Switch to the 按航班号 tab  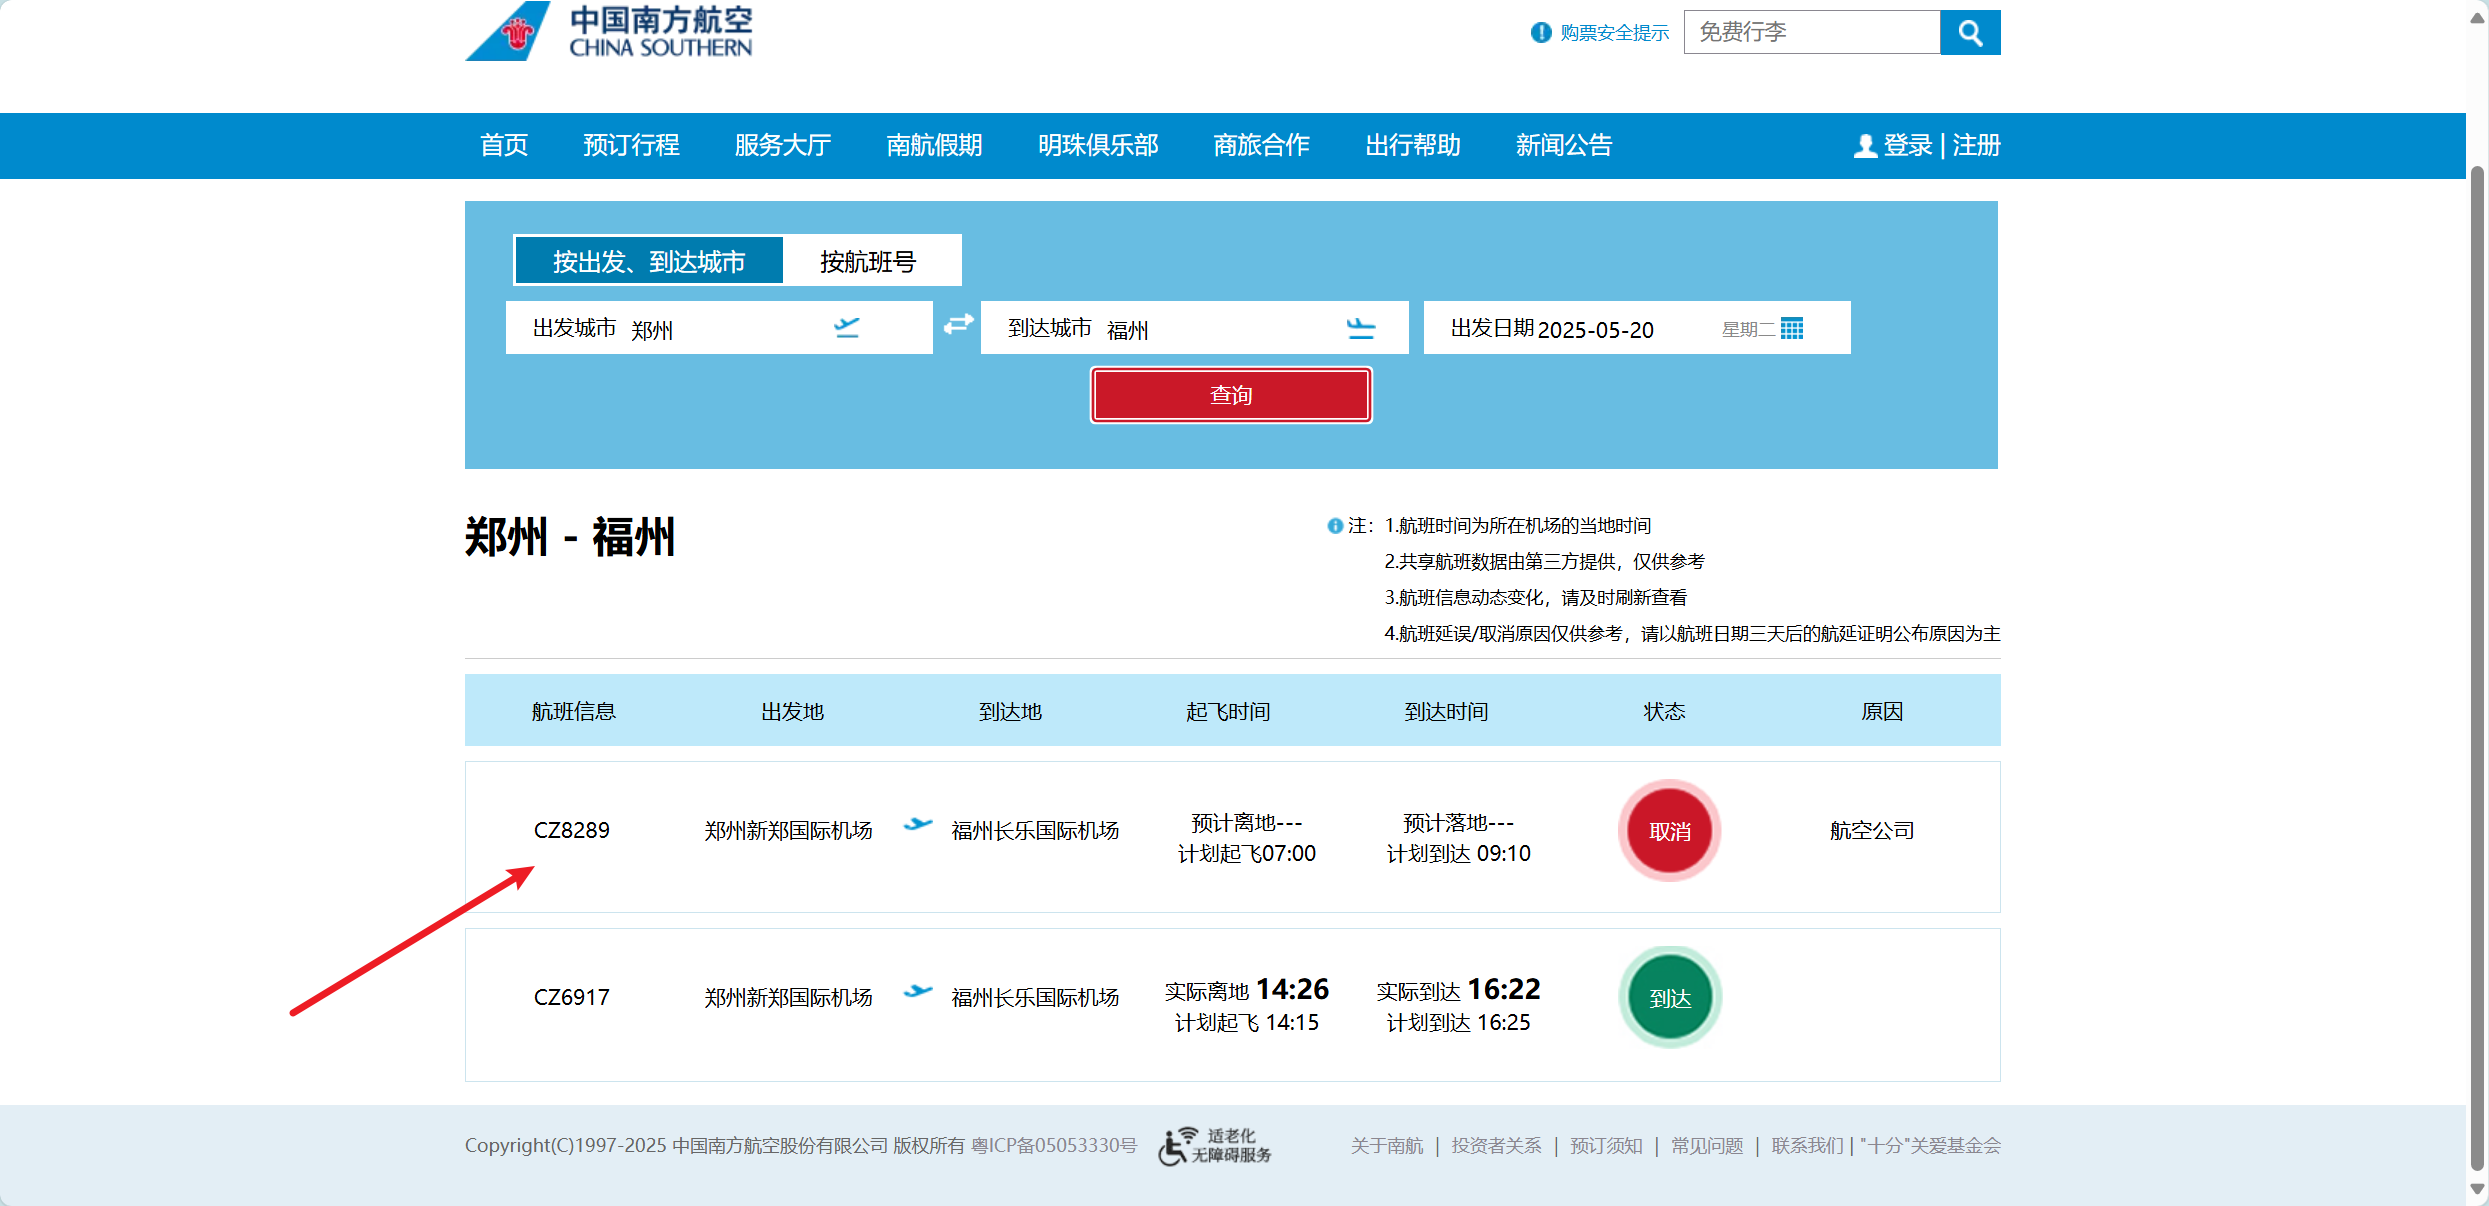click(868, 261)
